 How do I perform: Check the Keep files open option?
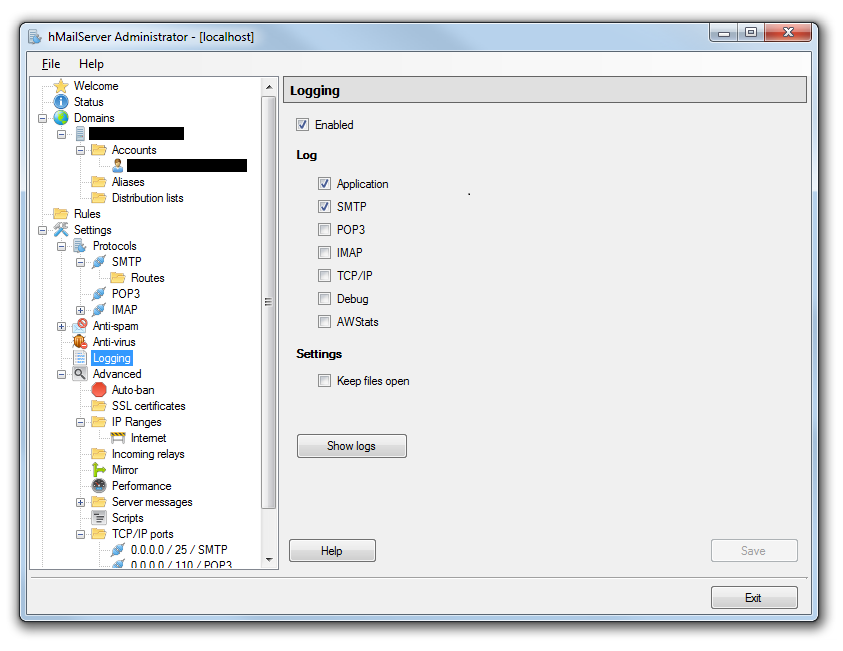(x=324, y=381)
